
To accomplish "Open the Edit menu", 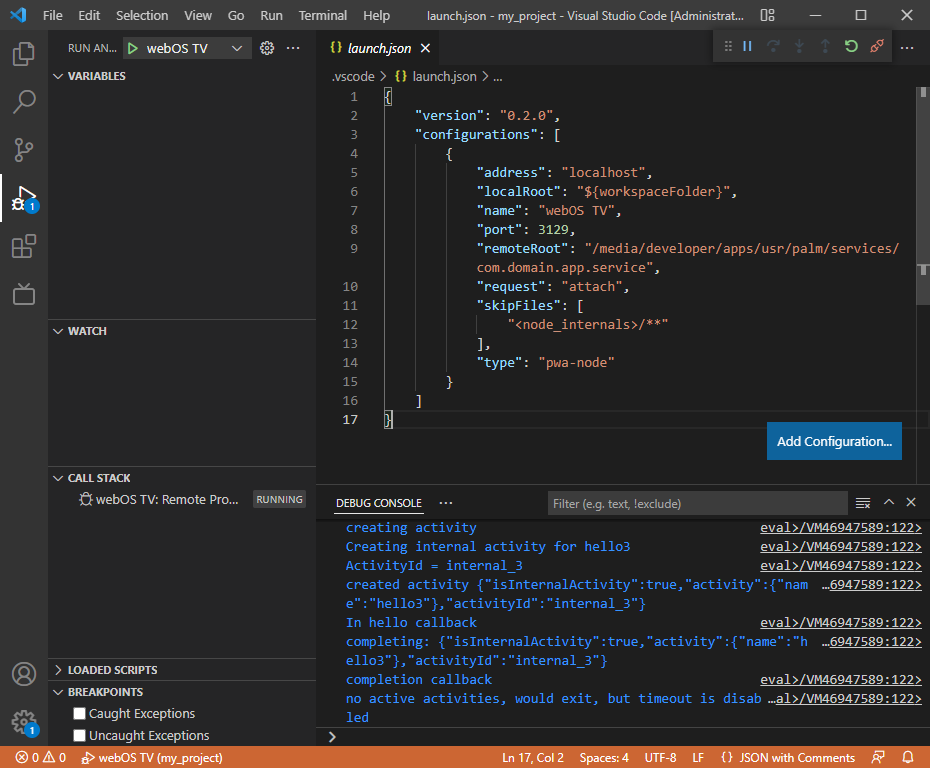I will tap(89, 15).
